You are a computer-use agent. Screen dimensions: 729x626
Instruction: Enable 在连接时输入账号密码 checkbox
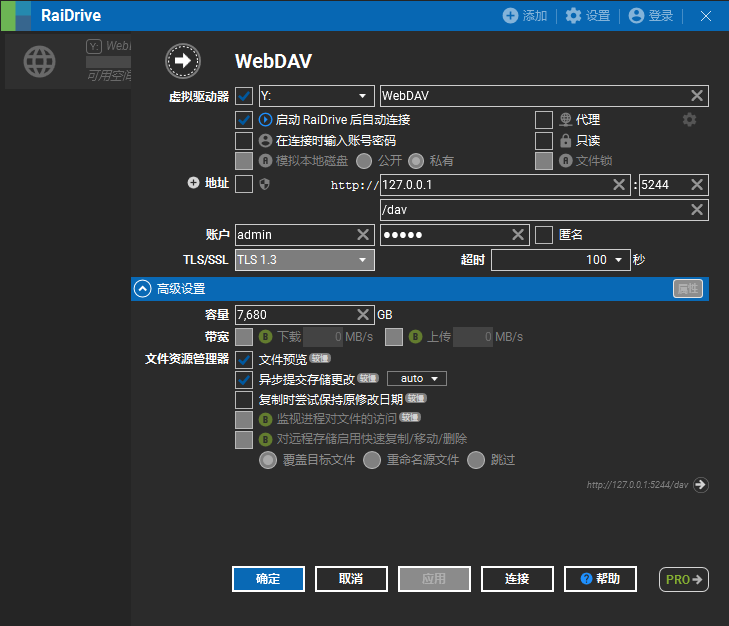244,140
